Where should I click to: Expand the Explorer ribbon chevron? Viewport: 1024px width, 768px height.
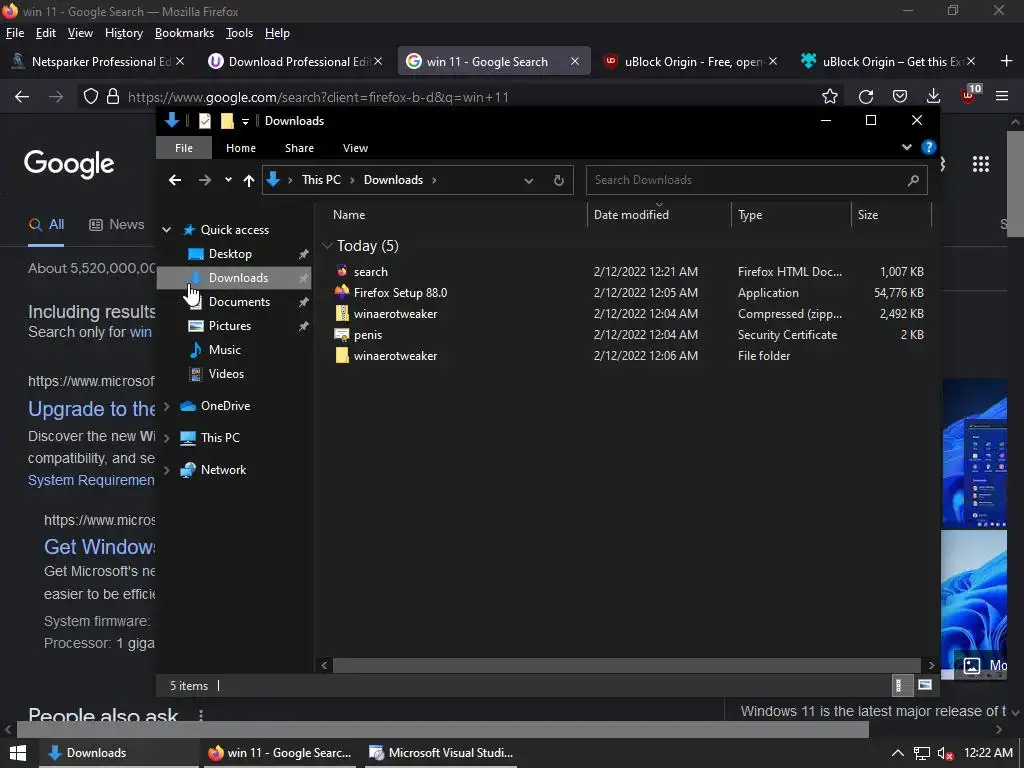pyautogui.click(x=906, y=148)
